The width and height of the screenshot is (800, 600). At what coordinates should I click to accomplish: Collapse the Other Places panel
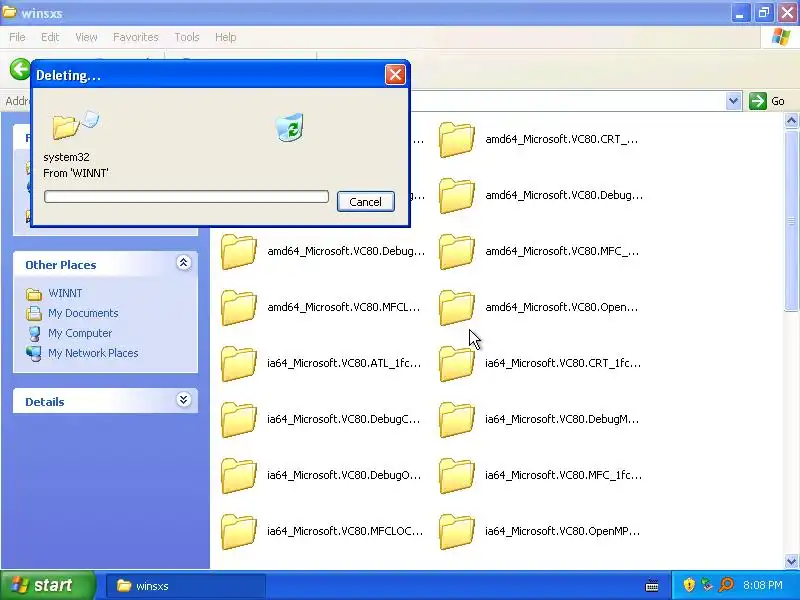(184, 263)
